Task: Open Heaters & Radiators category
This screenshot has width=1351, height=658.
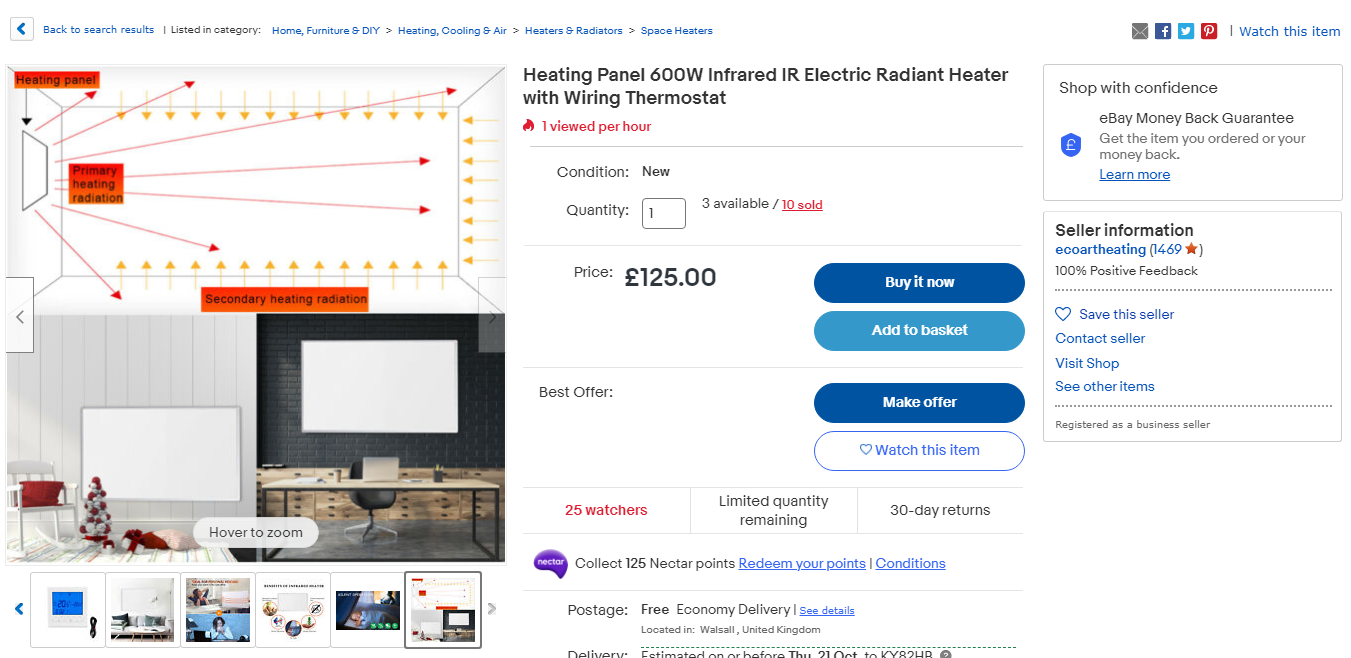Action: point(573,31)
